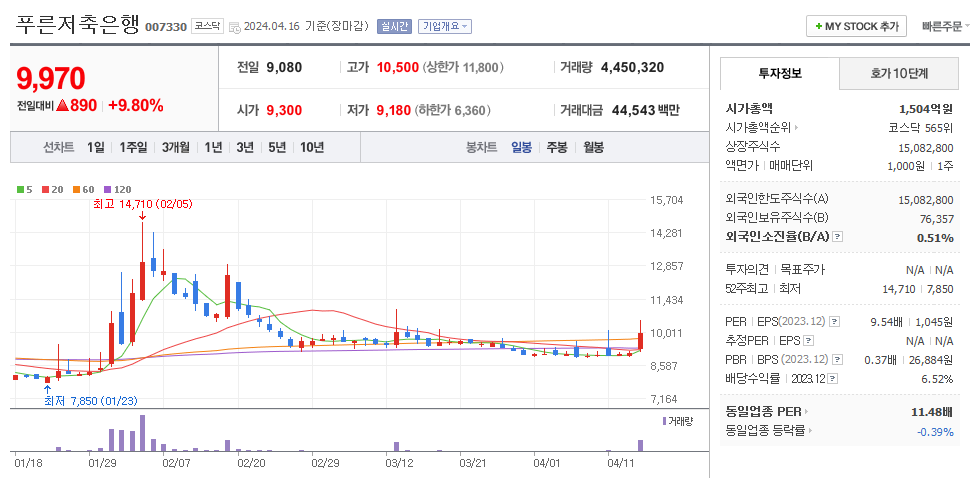
Task: Click the calendar icon beside 2024.04.16
Action: coord(235,27)
